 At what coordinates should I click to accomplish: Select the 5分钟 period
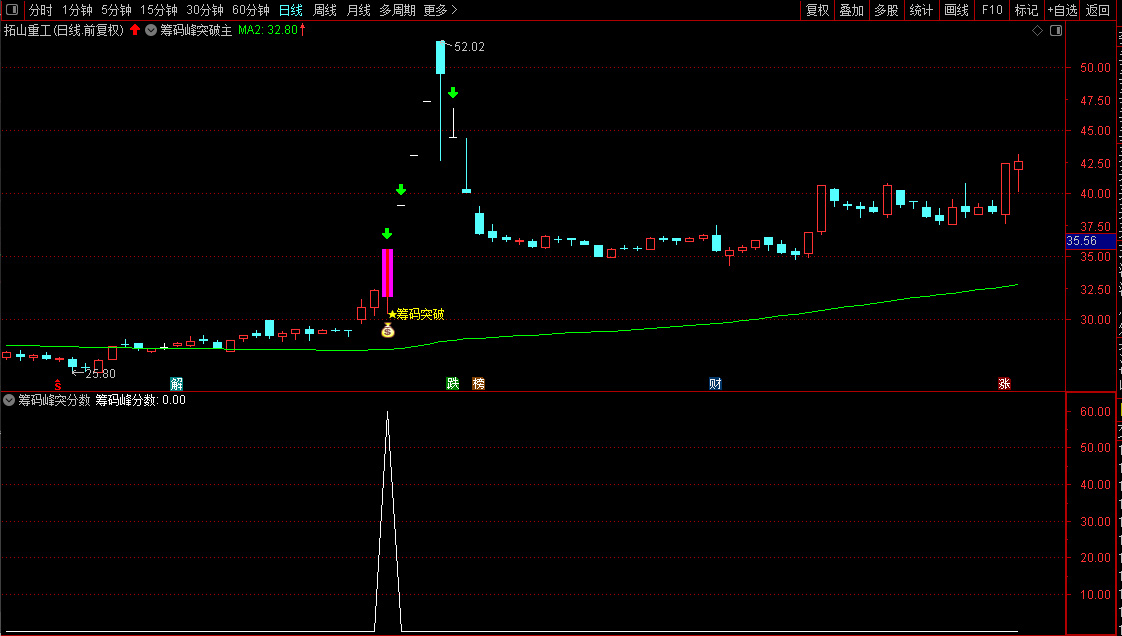coord(116,10)
